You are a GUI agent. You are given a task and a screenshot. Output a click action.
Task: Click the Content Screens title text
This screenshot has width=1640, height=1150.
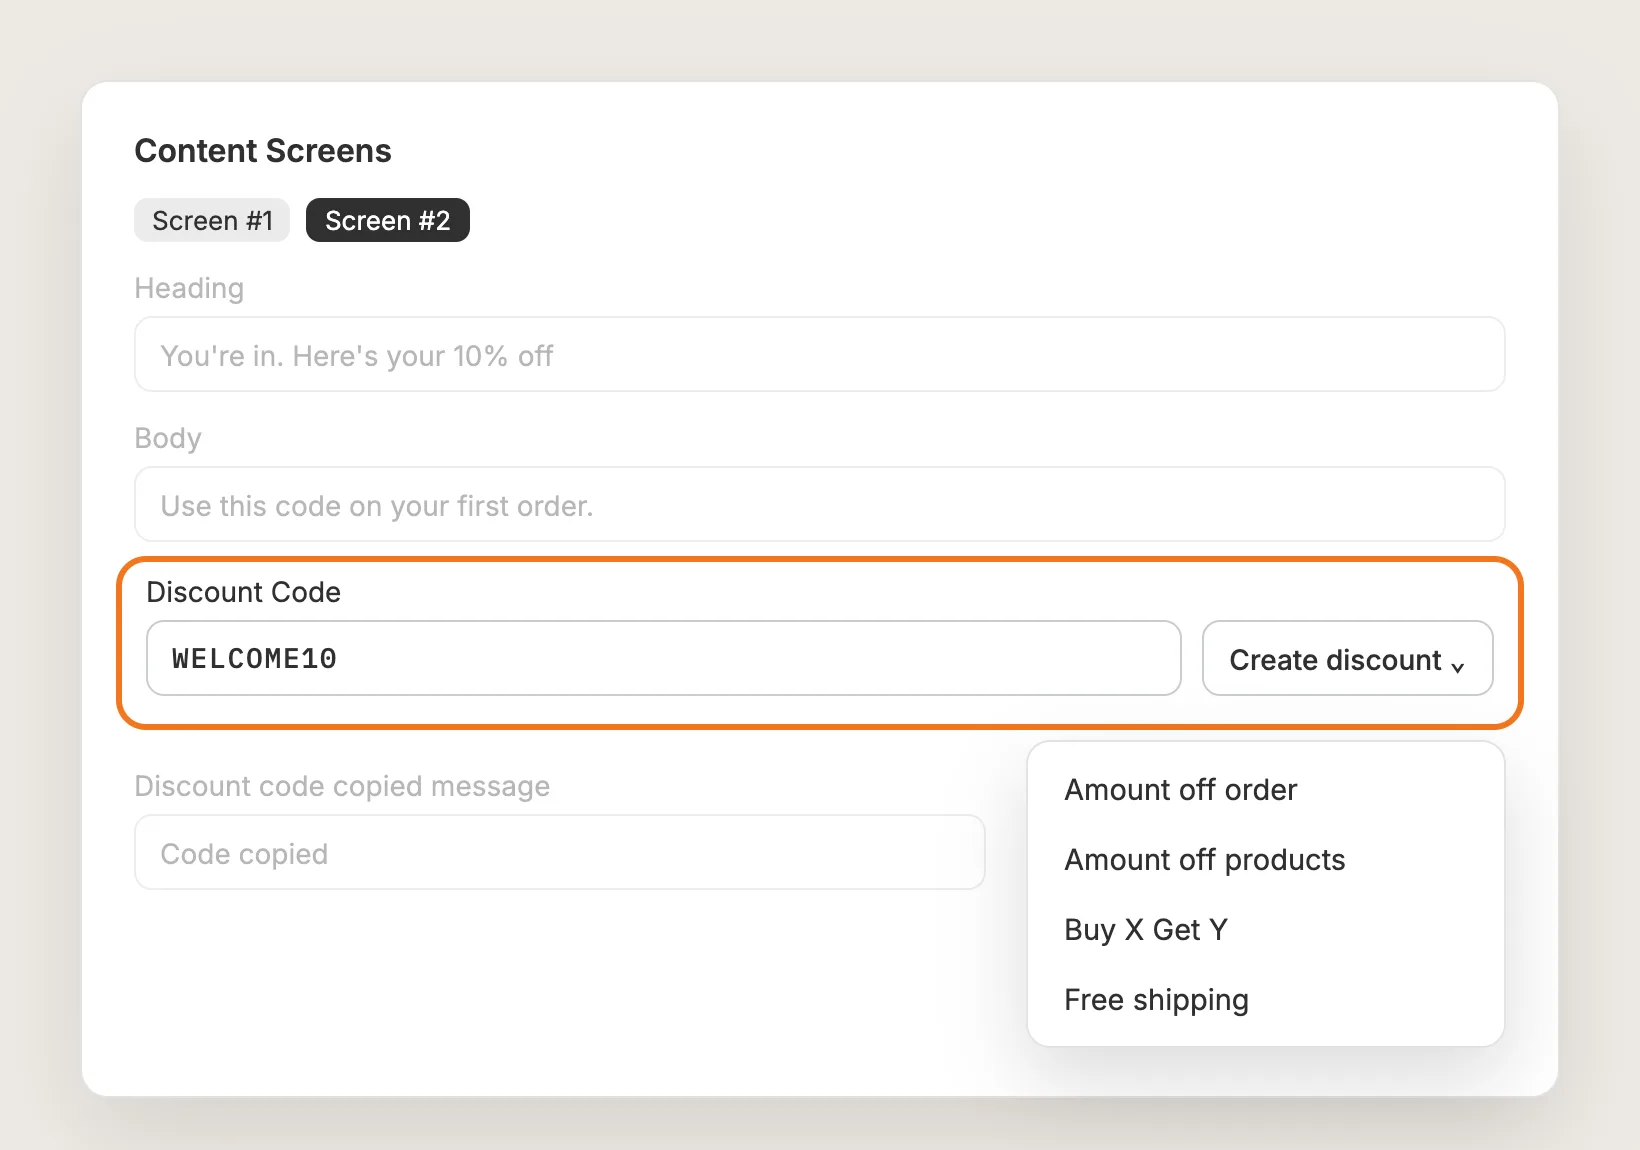point(263,151)
